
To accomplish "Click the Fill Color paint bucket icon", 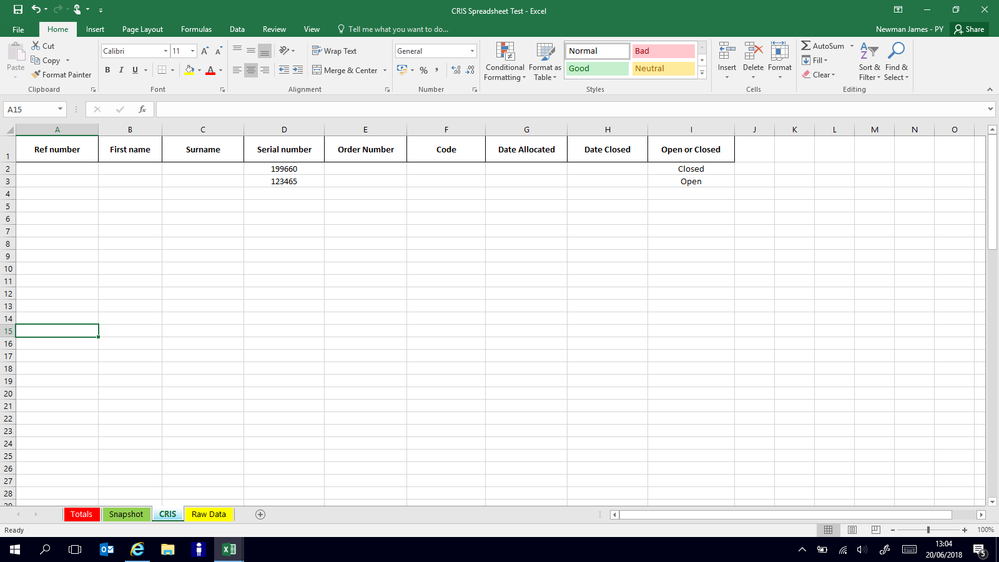I will 189,70.
